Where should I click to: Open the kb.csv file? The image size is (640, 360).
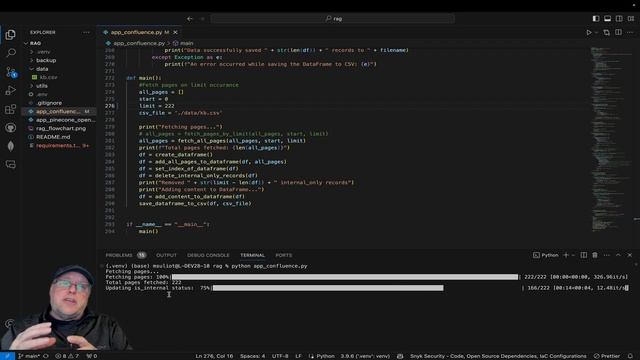[48, 77]
